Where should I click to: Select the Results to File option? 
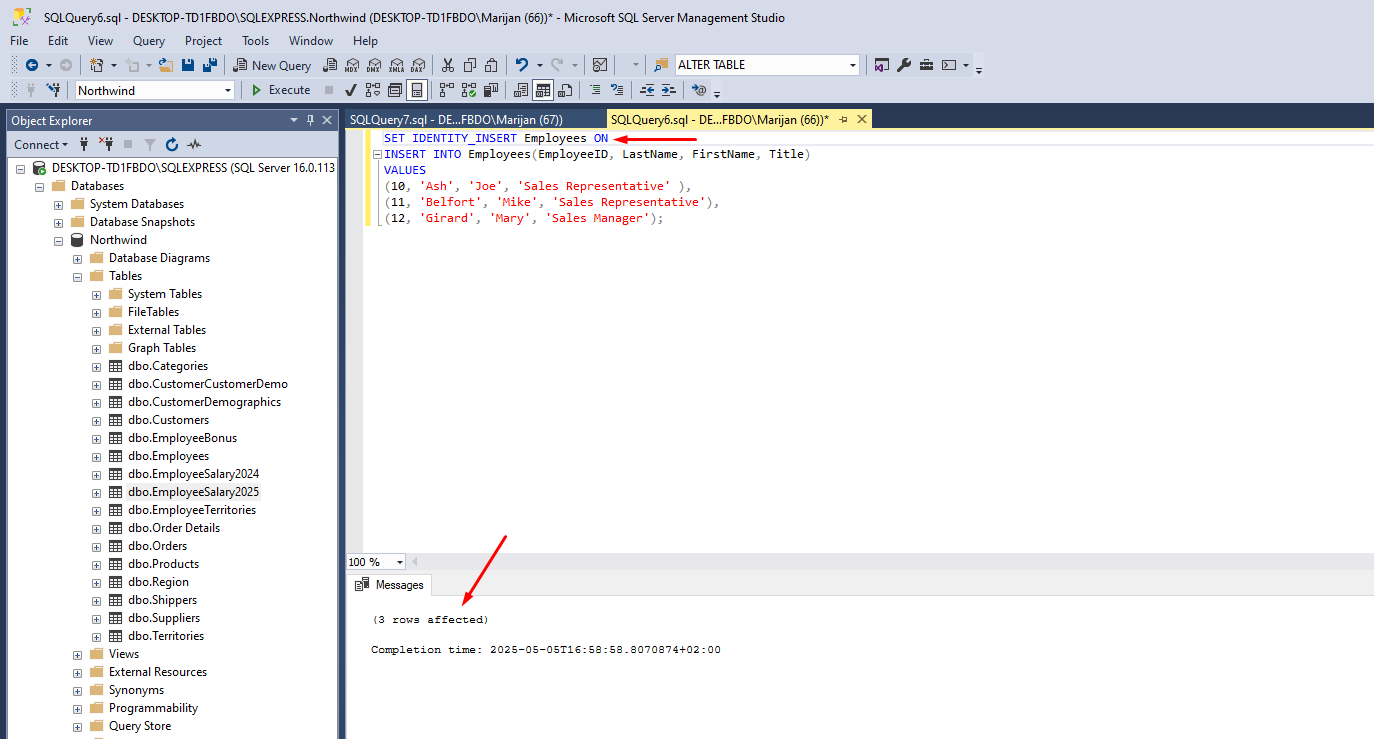click(565, 90)
